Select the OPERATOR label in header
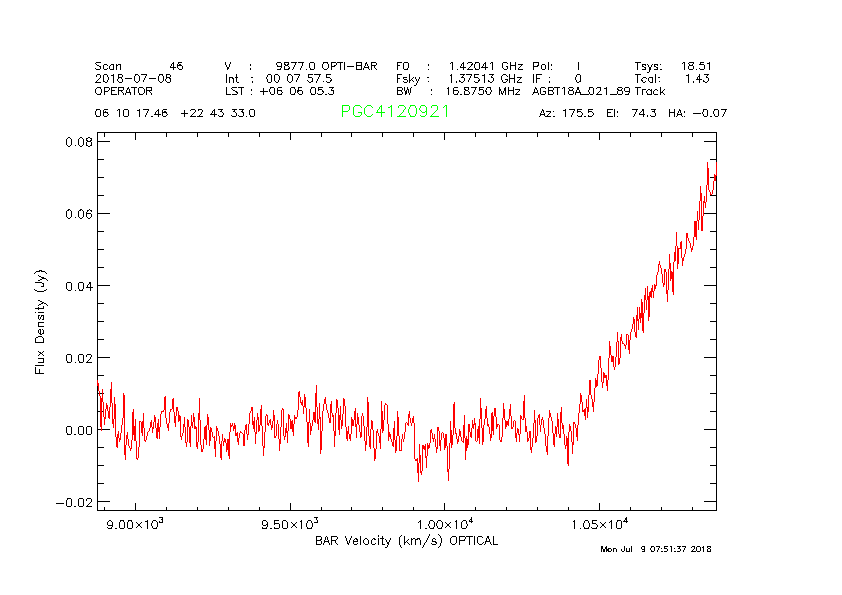 [x=124, y=91]
